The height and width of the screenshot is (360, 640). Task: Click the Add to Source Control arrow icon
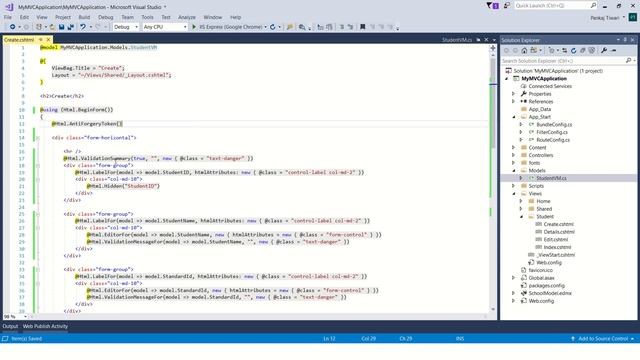click(x=573, y=339)
